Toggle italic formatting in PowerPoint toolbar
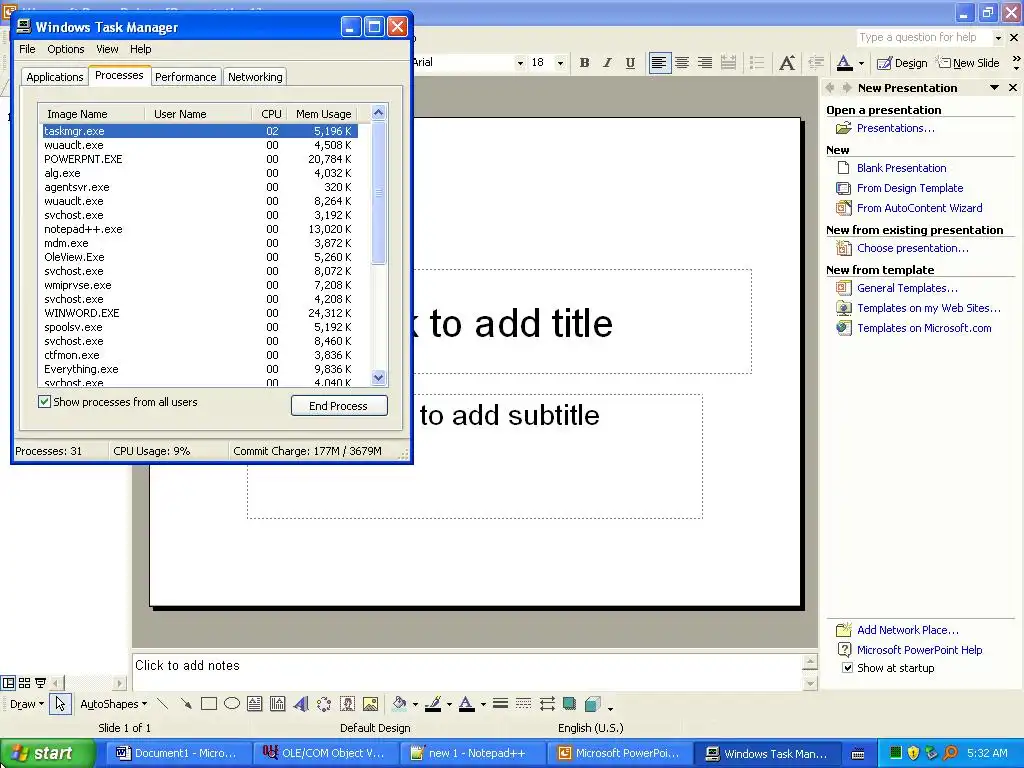Screen dimensions: 1024x768 tap(607, 63)
